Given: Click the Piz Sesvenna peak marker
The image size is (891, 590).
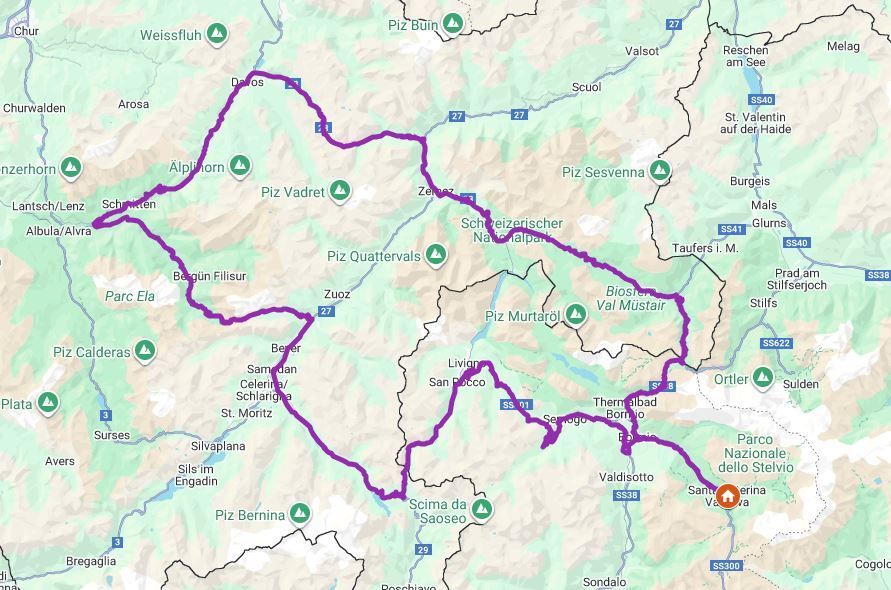Looking at the screenshot, I should pyautogui.click(x=660, y=170).
